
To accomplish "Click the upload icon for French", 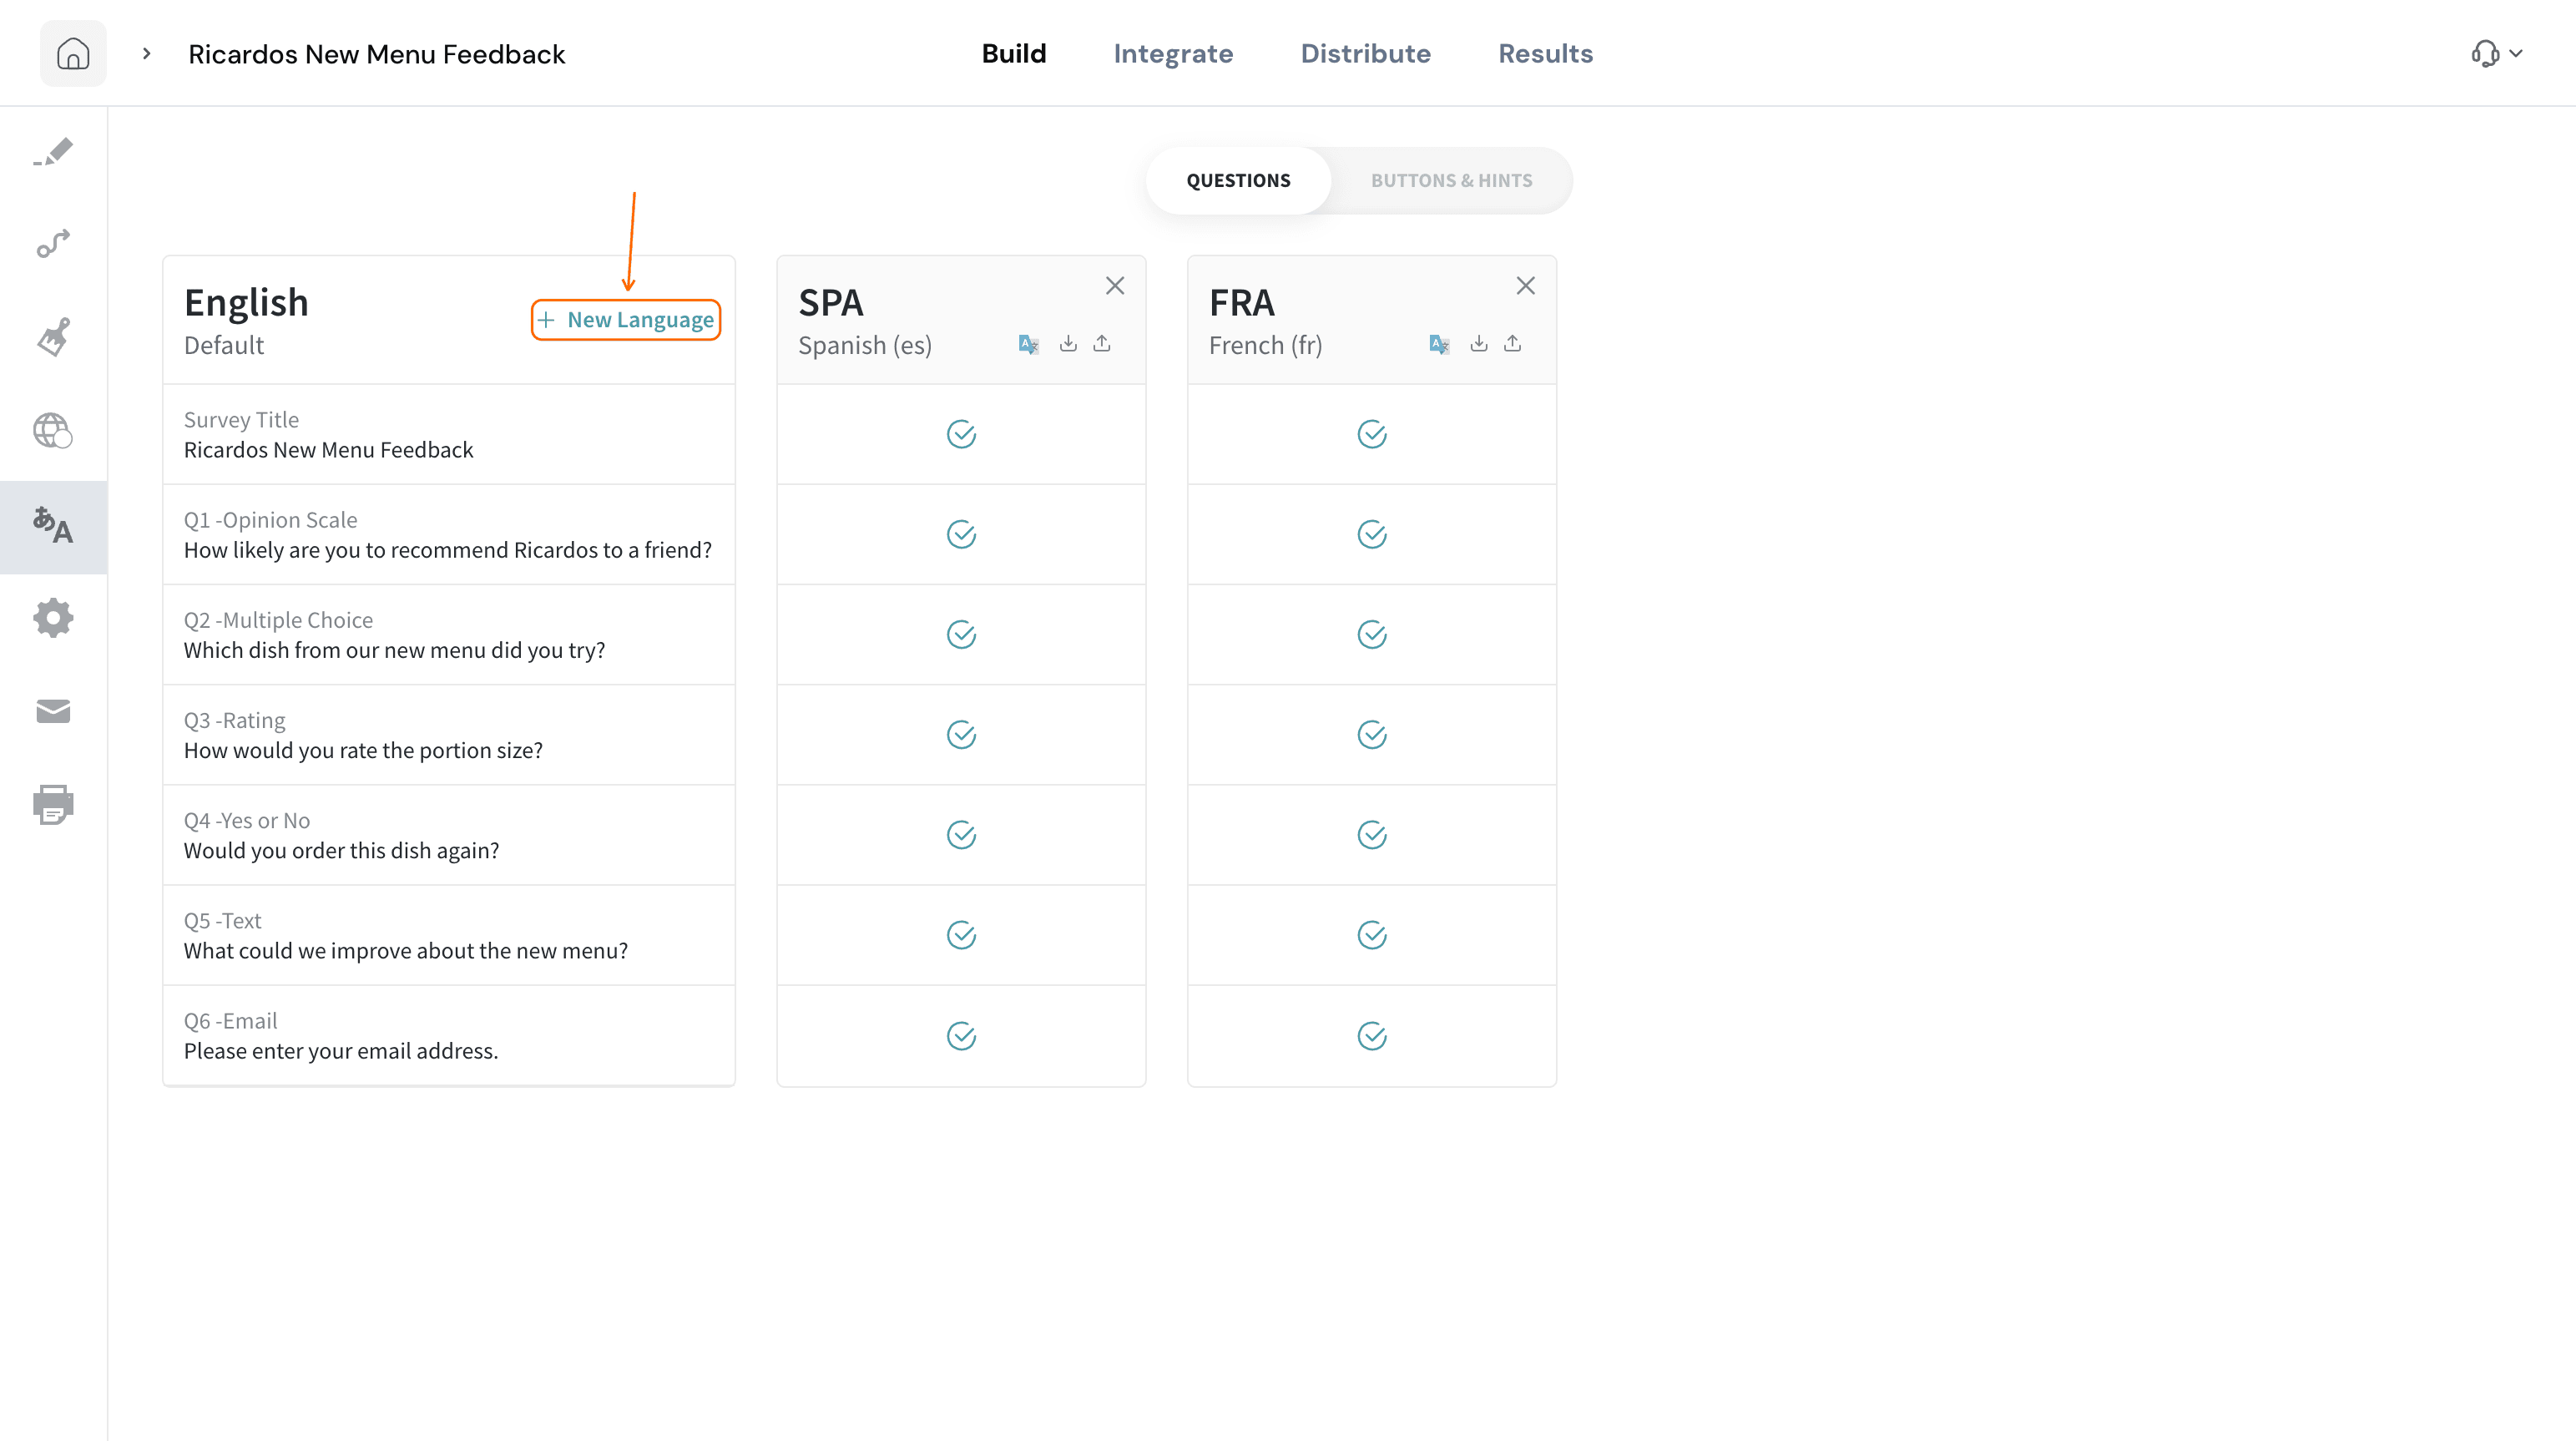I will (1513, 343).
